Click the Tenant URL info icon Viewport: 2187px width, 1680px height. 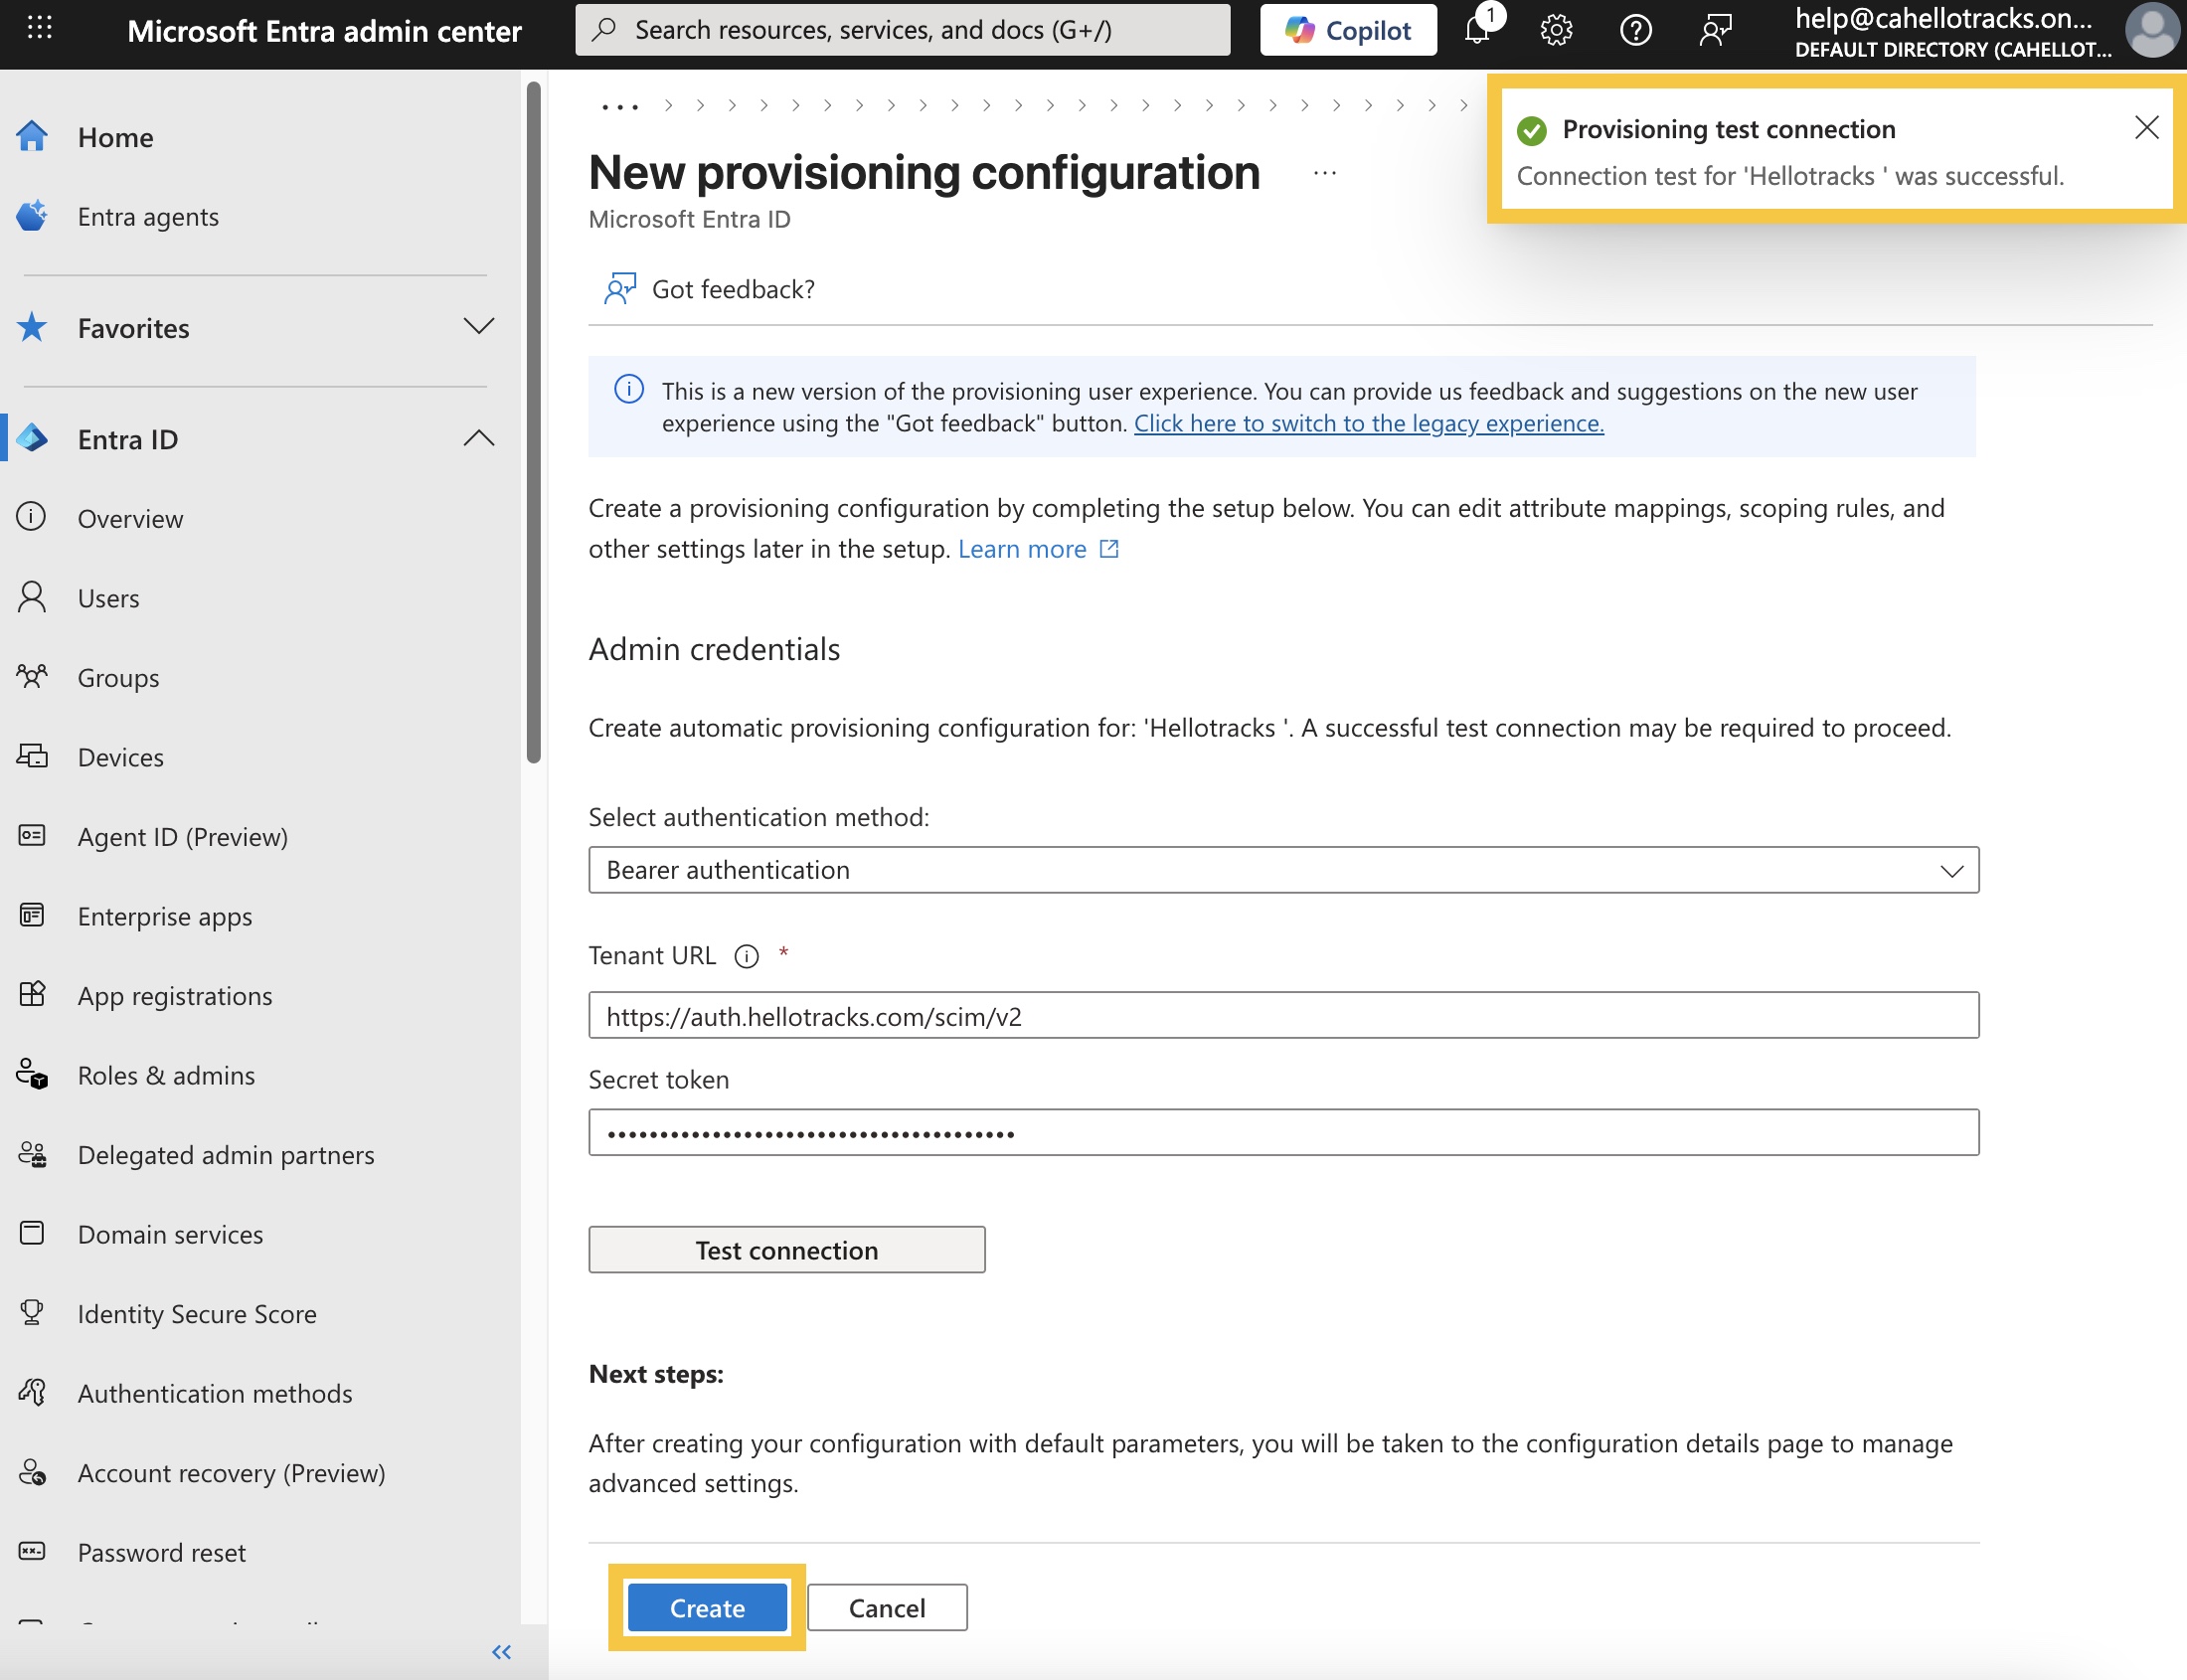coord(746,956)
